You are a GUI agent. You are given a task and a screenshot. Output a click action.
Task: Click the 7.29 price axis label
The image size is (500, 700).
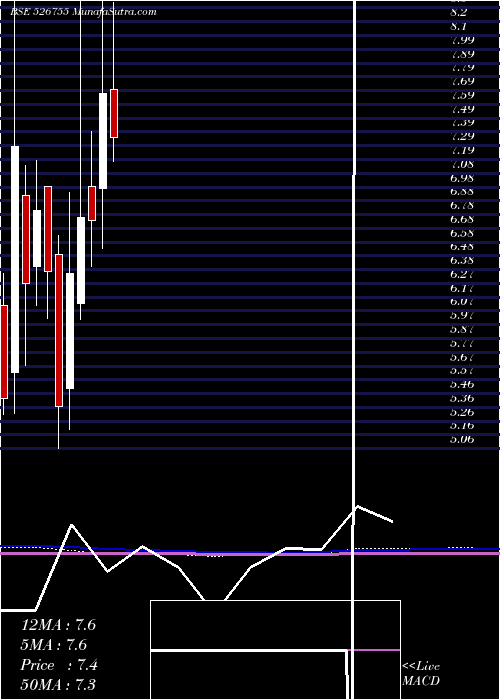pos(462,136)
